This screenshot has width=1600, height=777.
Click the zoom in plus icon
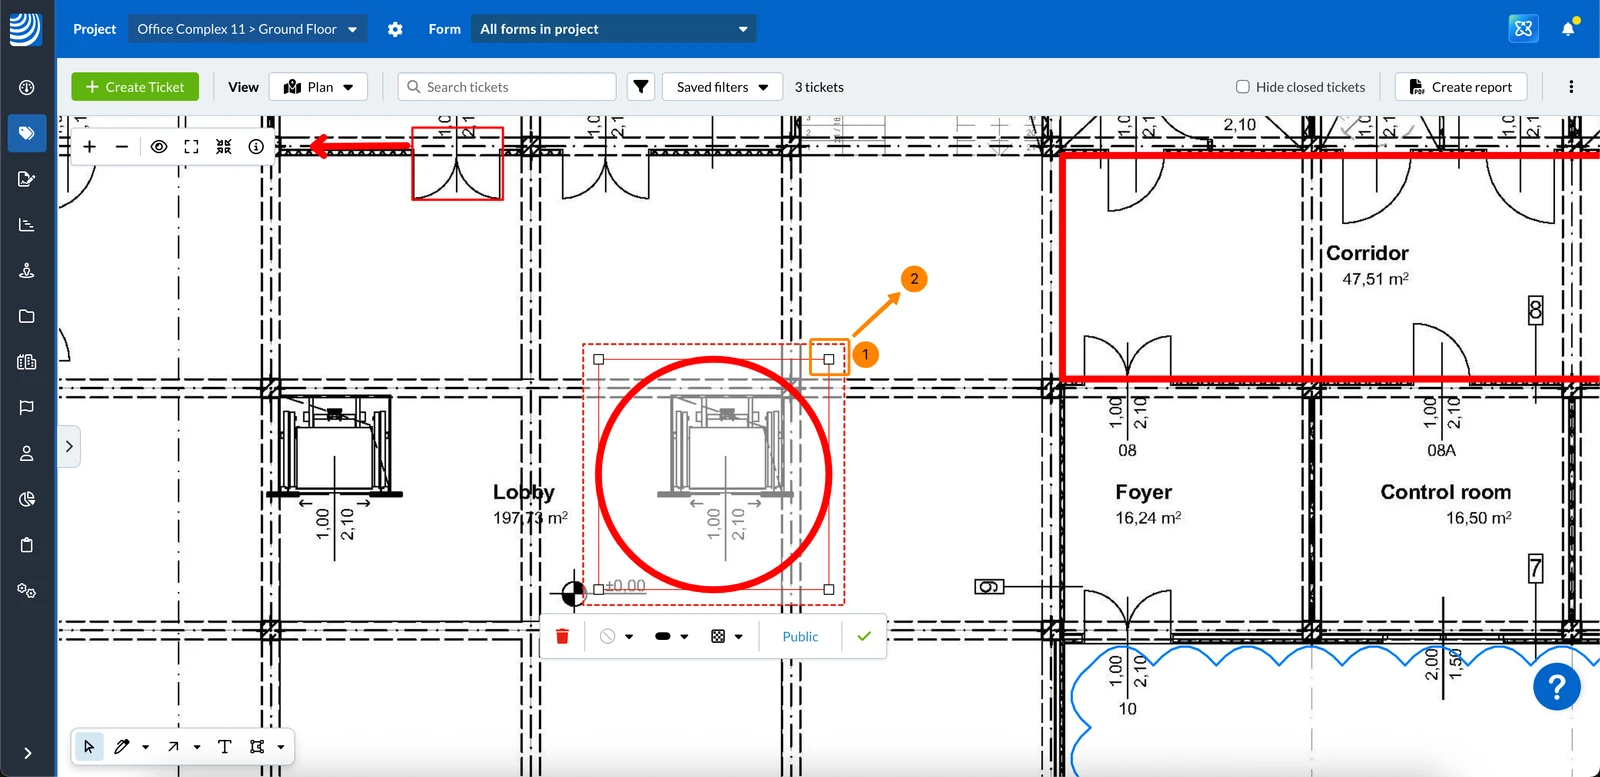[x=89, y=146]
